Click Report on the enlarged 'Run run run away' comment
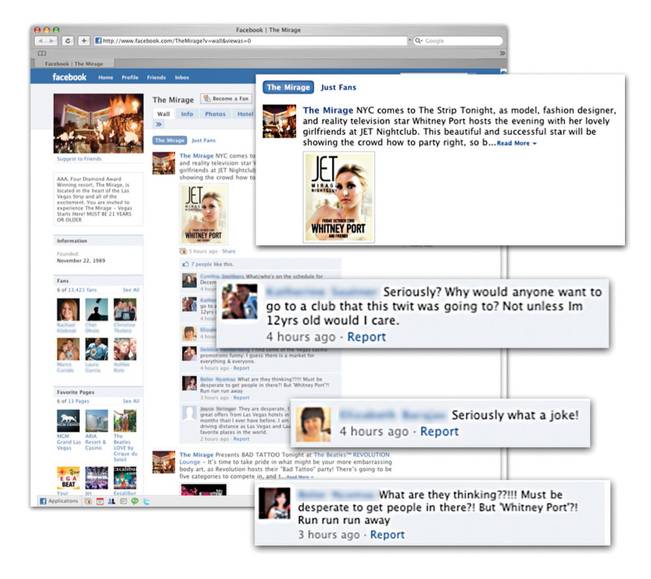The height and width of the screenshot is (579, 651). tap(387, 535)
